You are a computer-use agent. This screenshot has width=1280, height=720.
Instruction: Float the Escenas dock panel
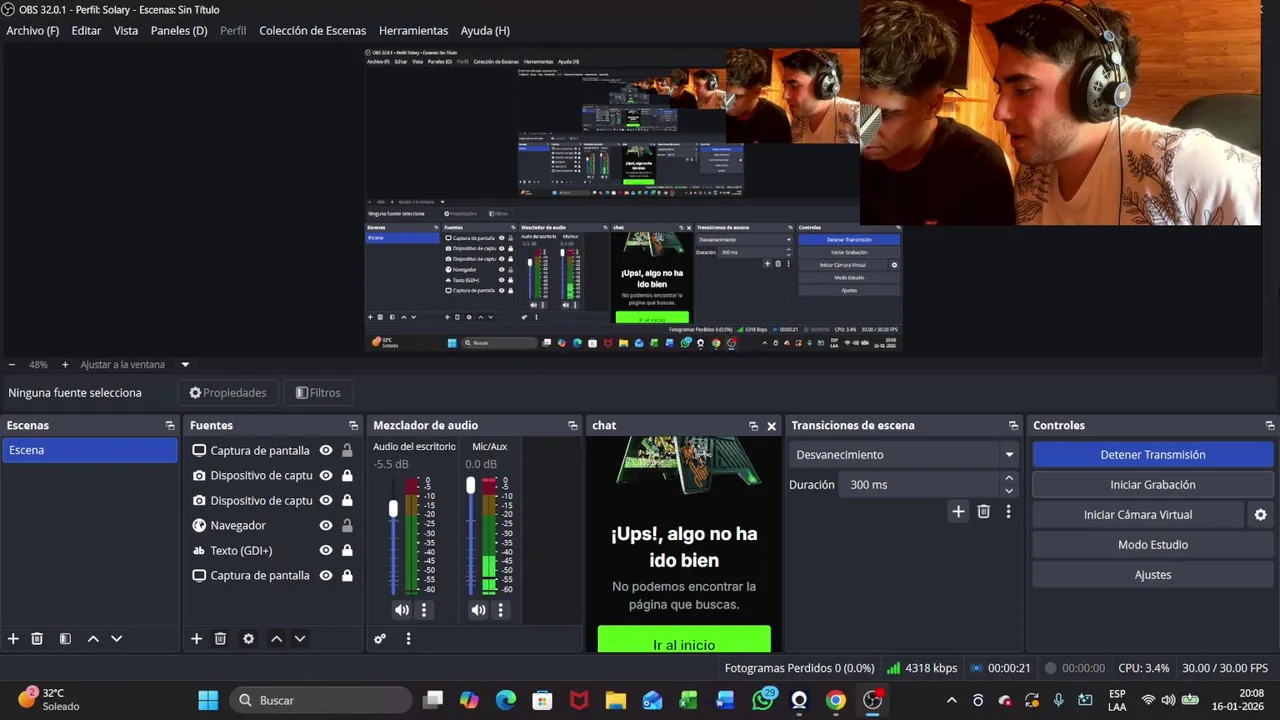[x=170, y=426]
